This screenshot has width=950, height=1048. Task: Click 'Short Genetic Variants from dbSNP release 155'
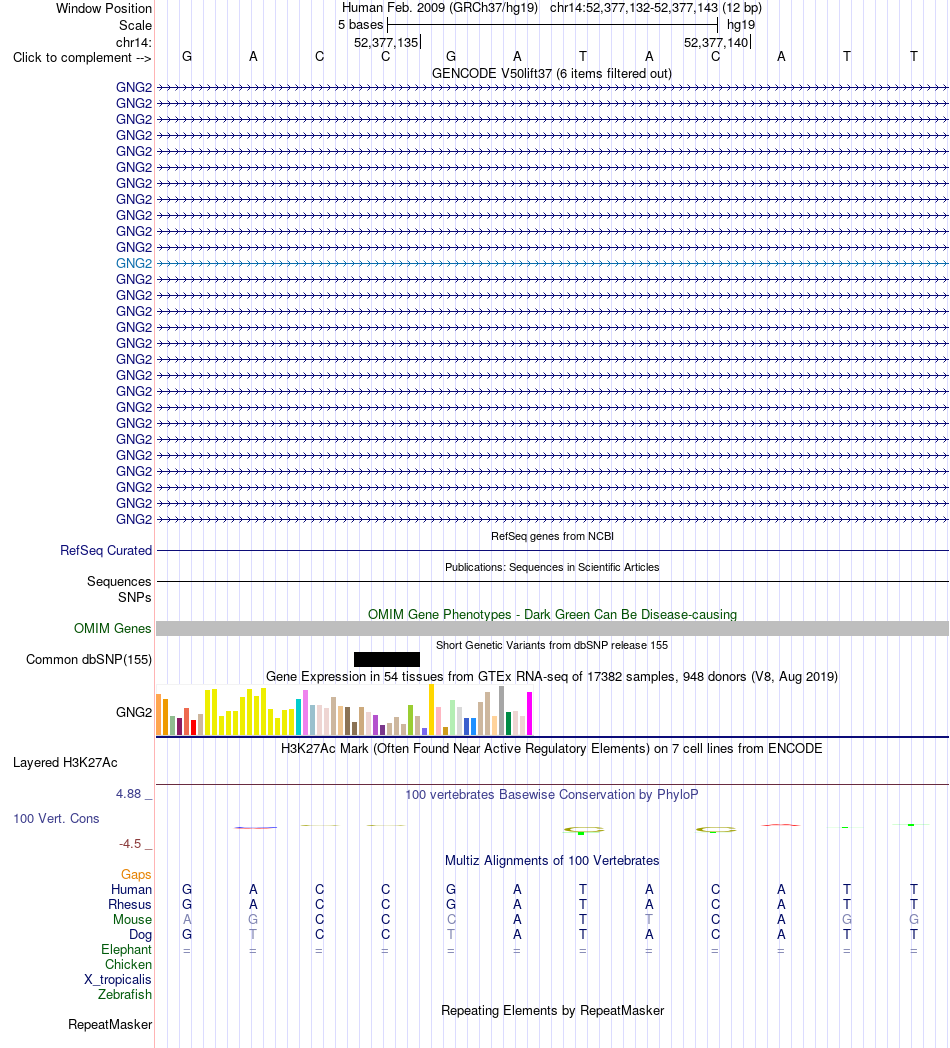coord(552,645)
